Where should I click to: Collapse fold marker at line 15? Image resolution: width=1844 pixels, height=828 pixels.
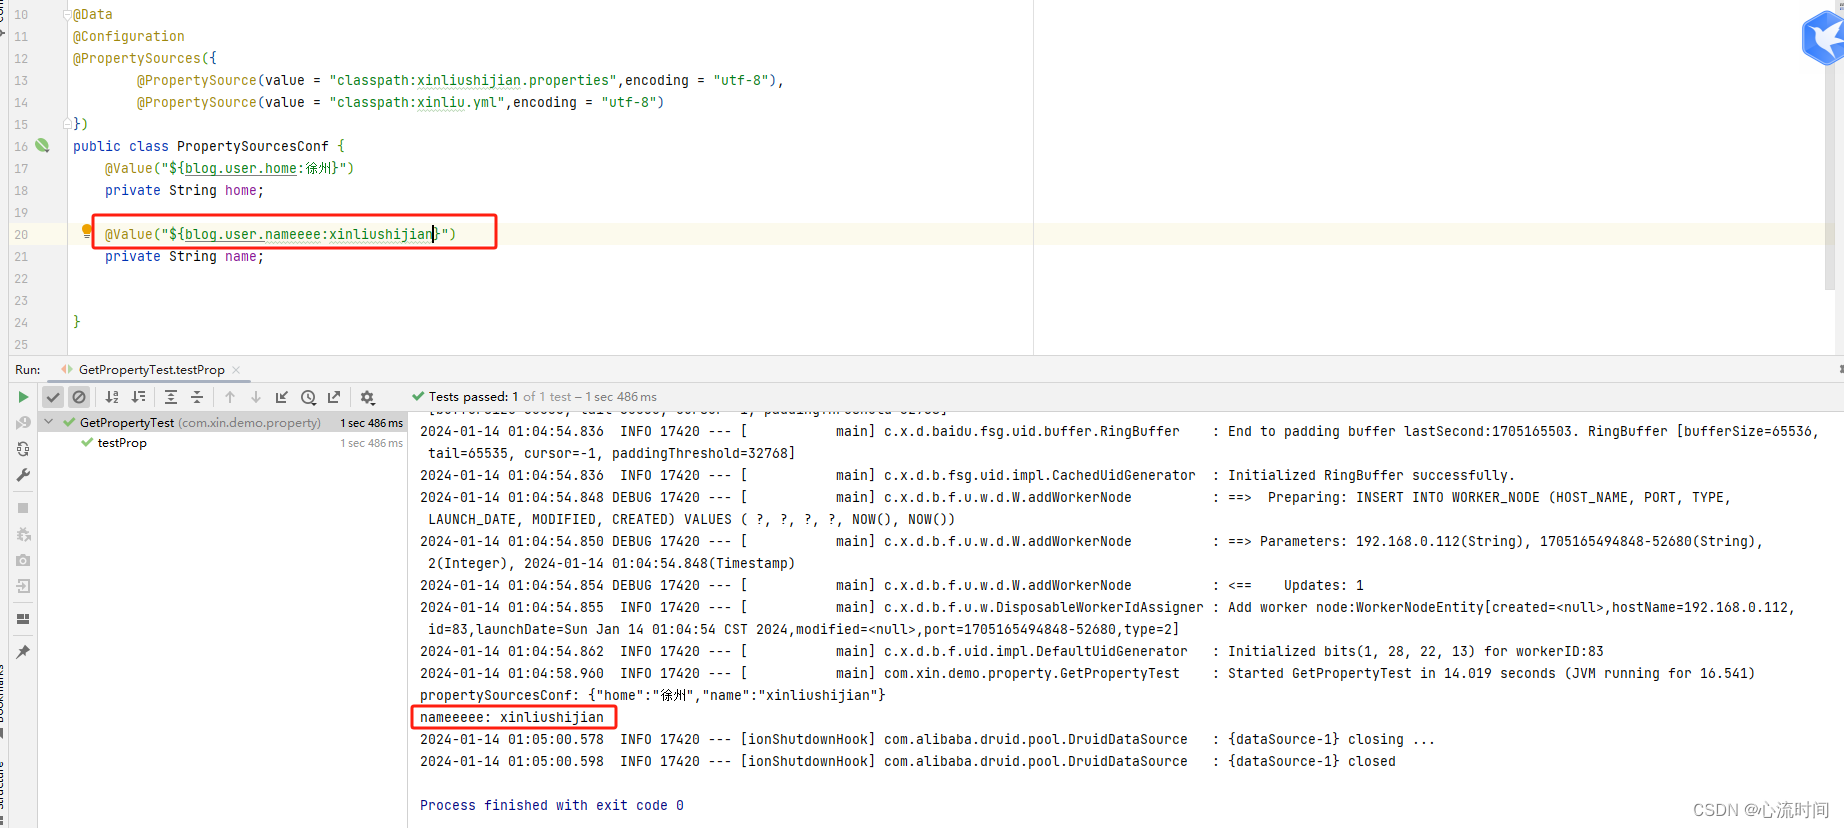click(67, 124)
